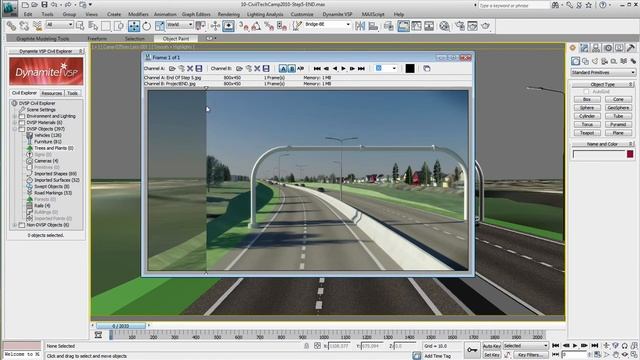Expand the Non-DVSP Objects tree node
640x360 pixels.
[15, 225]
